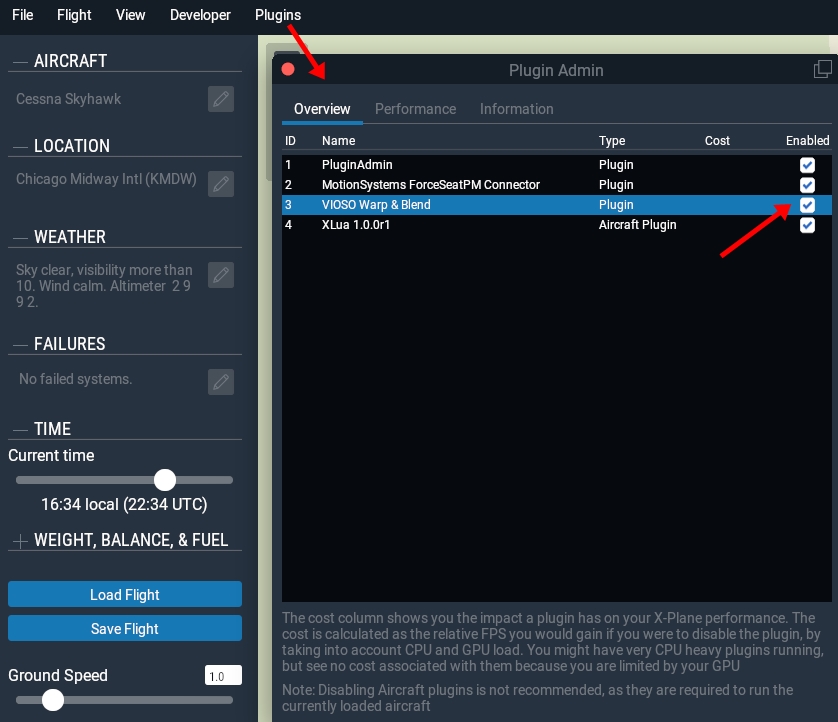Click the Ground Speed slider handle

52,700
